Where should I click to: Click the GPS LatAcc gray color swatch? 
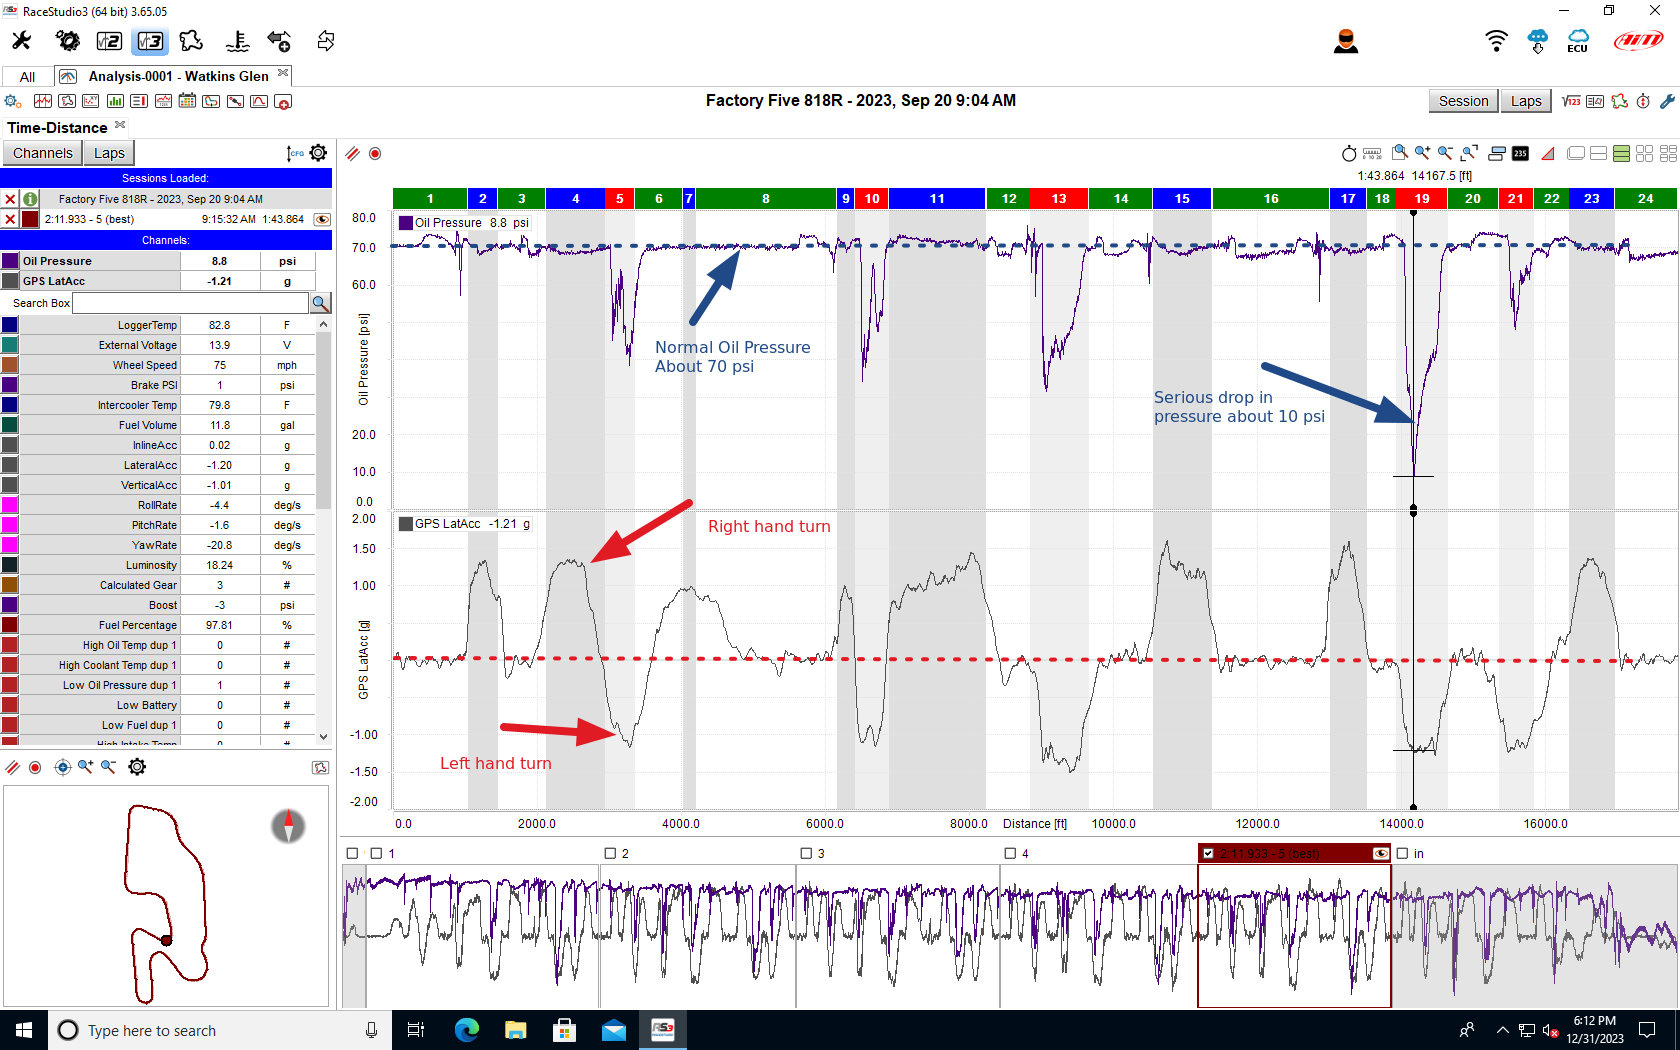click(10, 281)
